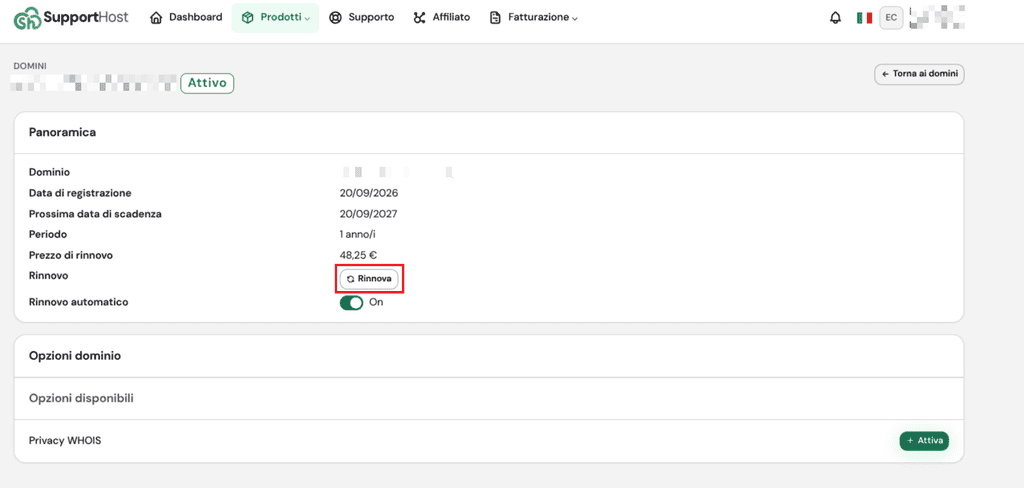The image size is (1024, 488).
Task: Click the Data di registrazione label
Action: (x=80, y=193)
